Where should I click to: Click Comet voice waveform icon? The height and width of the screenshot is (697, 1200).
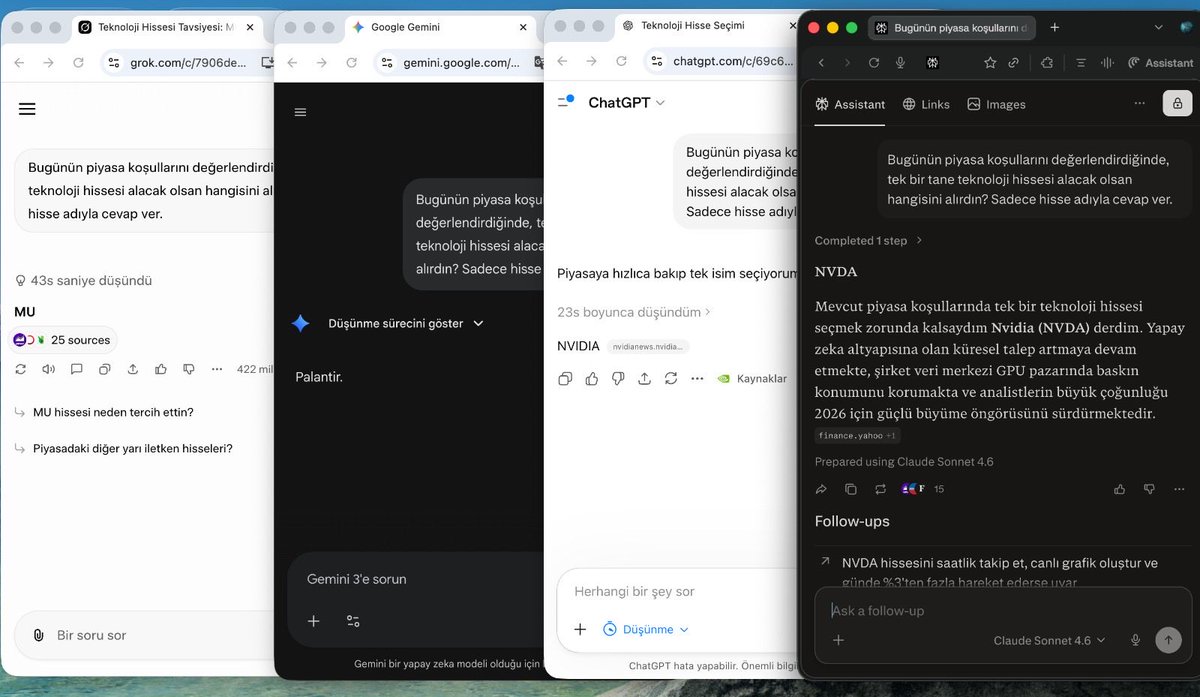1107,63
